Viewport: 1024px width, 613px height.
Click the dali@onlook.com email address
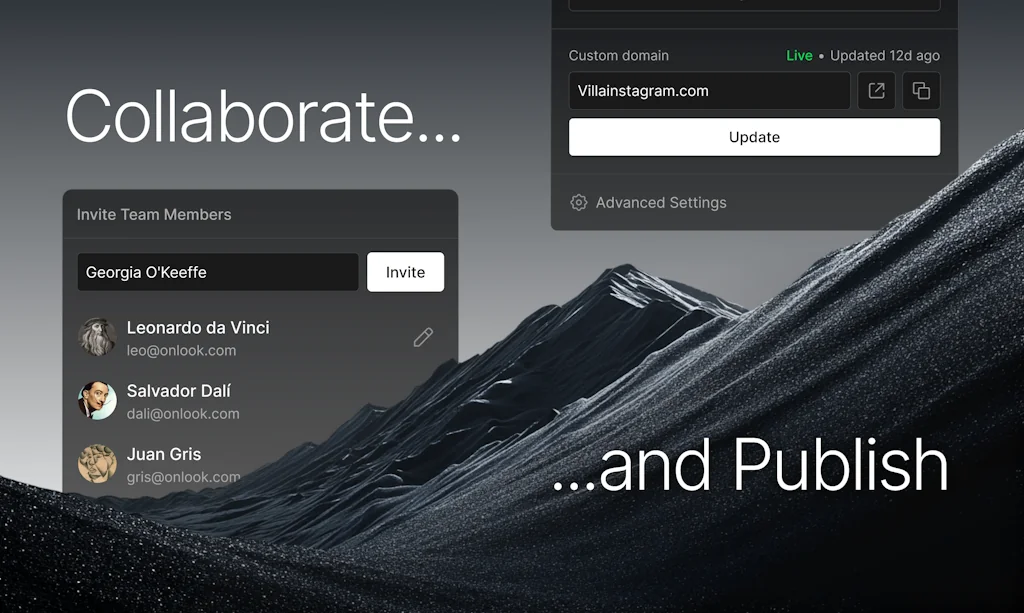[x=183, y=414]
